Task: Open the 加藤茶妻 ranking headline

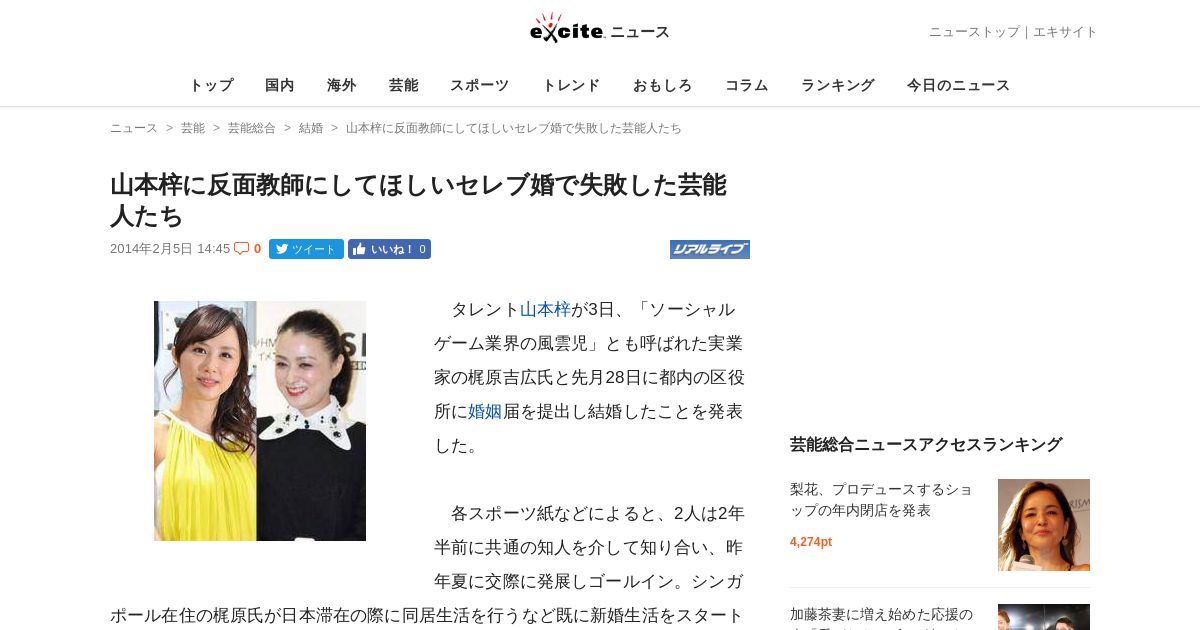Action: [881, 616]
